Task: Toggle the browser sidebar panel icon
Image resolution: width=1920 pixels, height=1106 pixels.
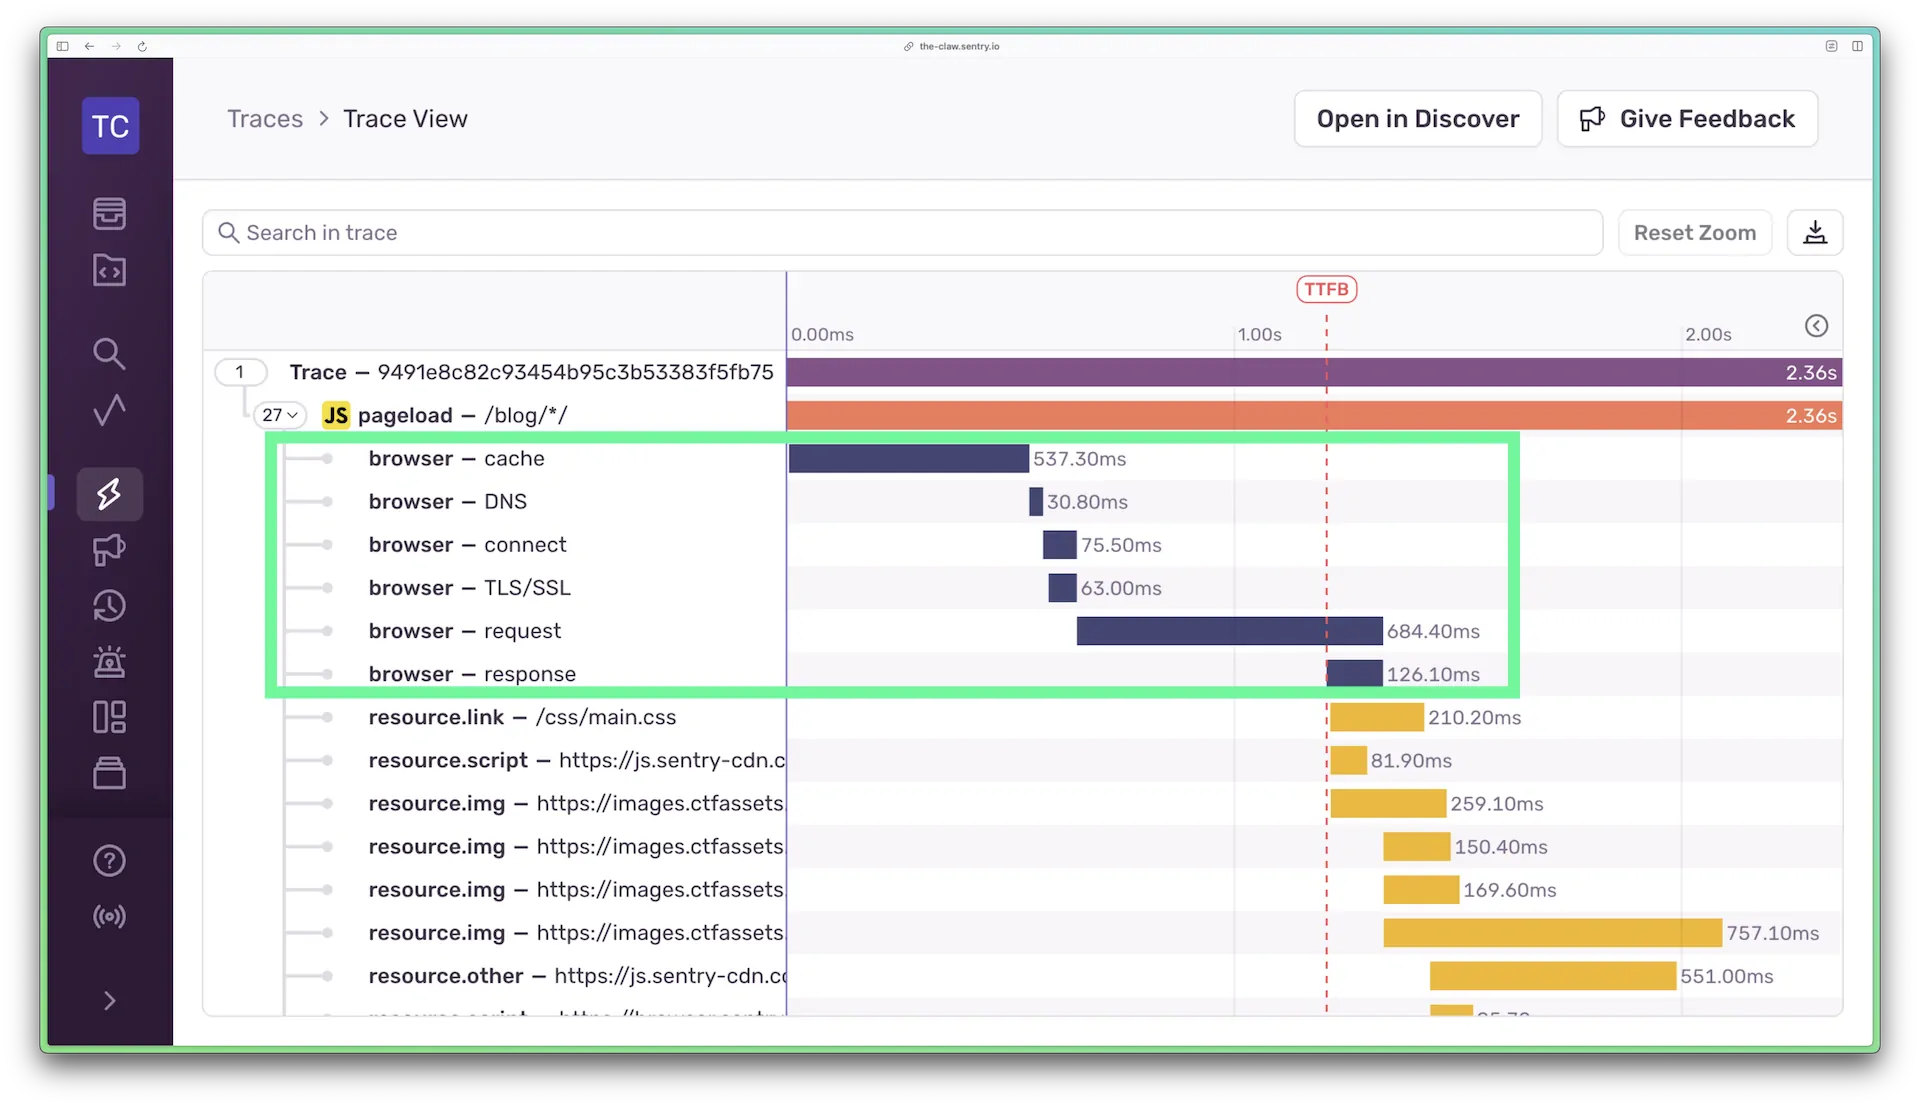Action: pos(63,46)
